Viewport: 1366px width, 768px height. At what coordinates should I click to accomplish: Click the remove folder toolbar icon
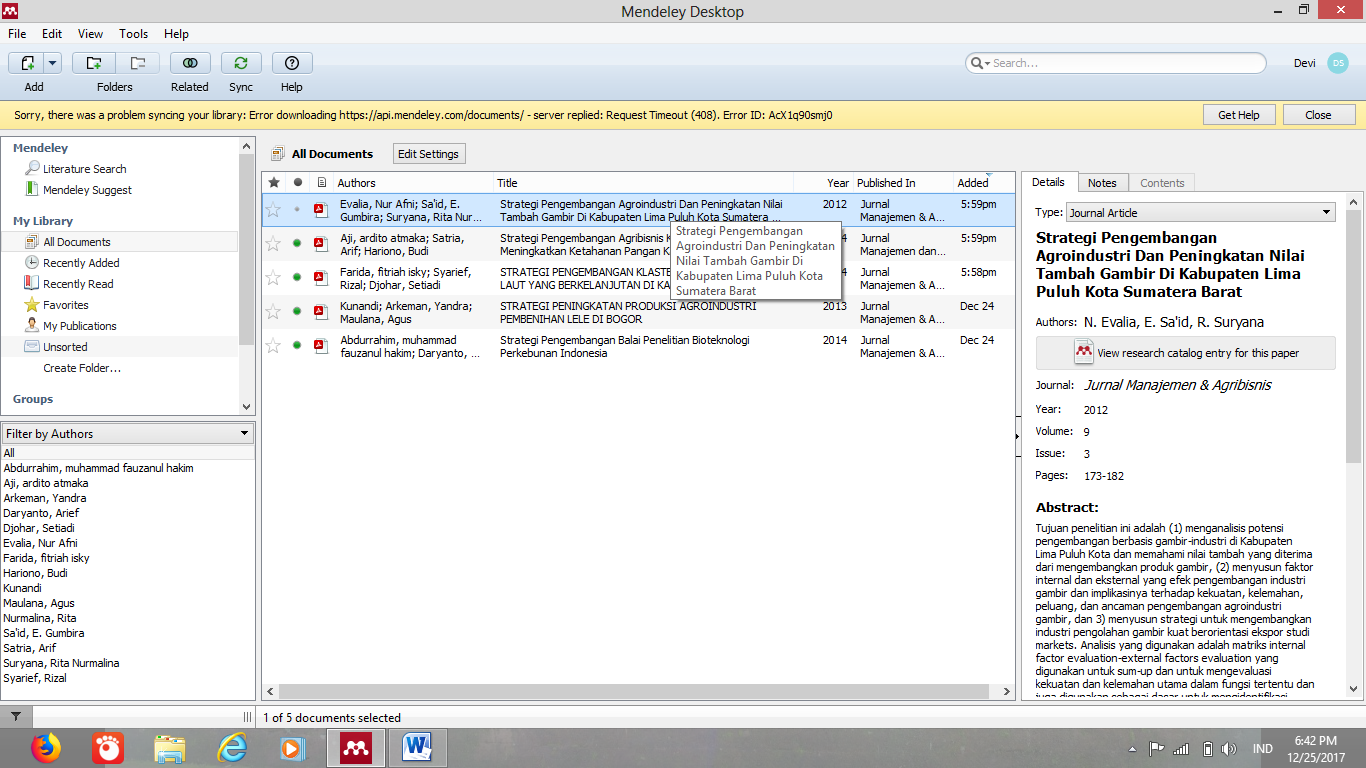138,63
